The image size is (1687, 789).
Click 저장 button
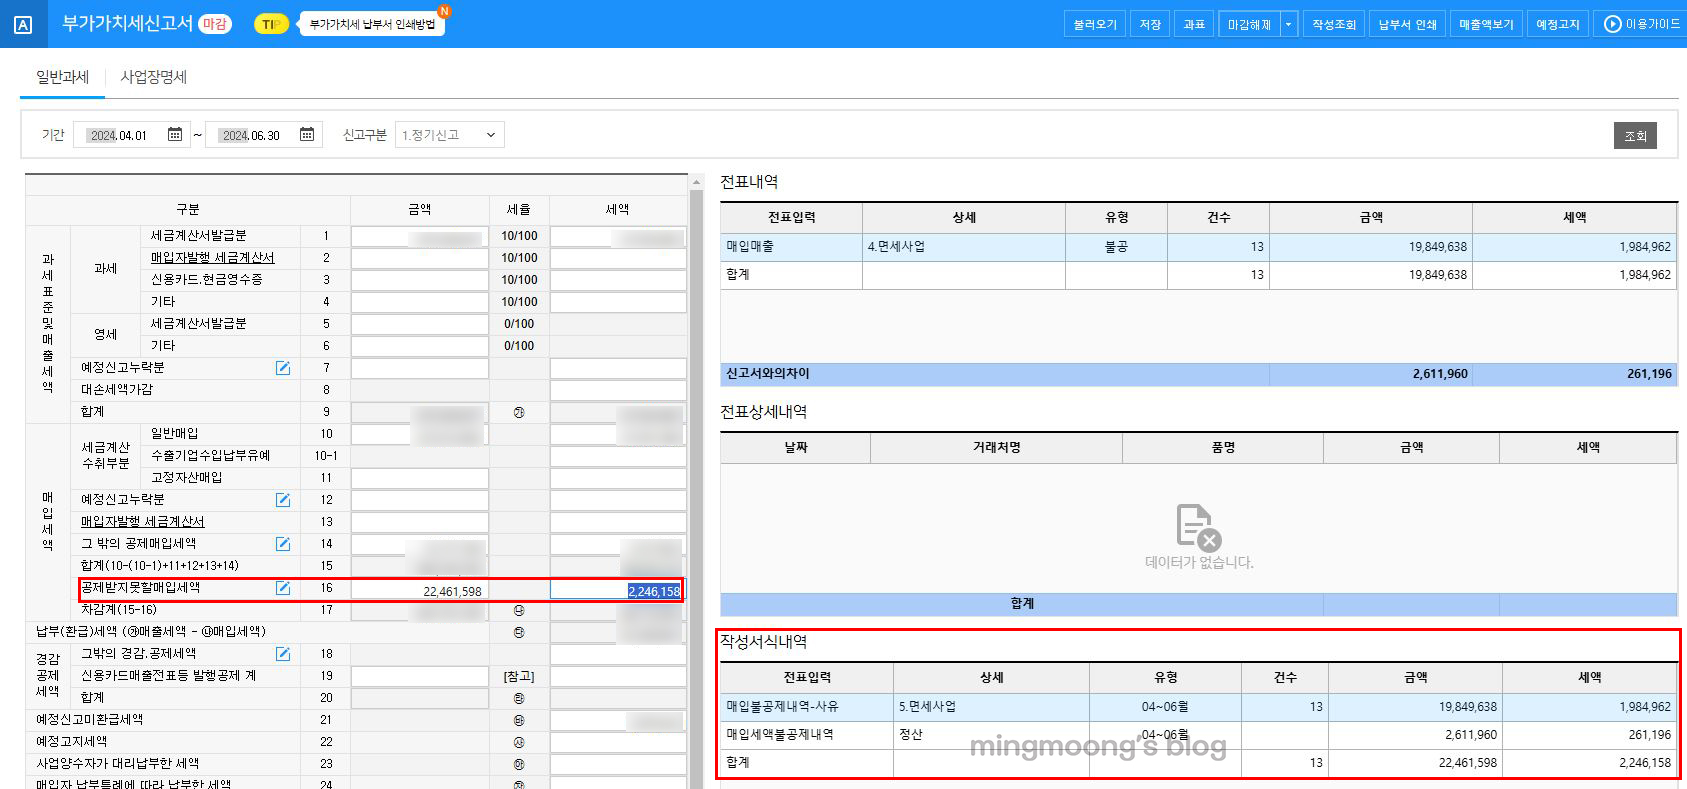[1150, 24]
